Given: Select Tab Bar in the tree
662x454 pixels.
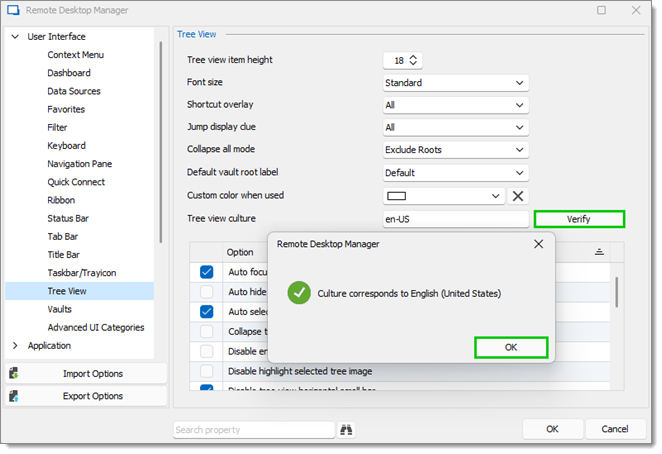Looking at the screenshot, I should coord(62,237).
